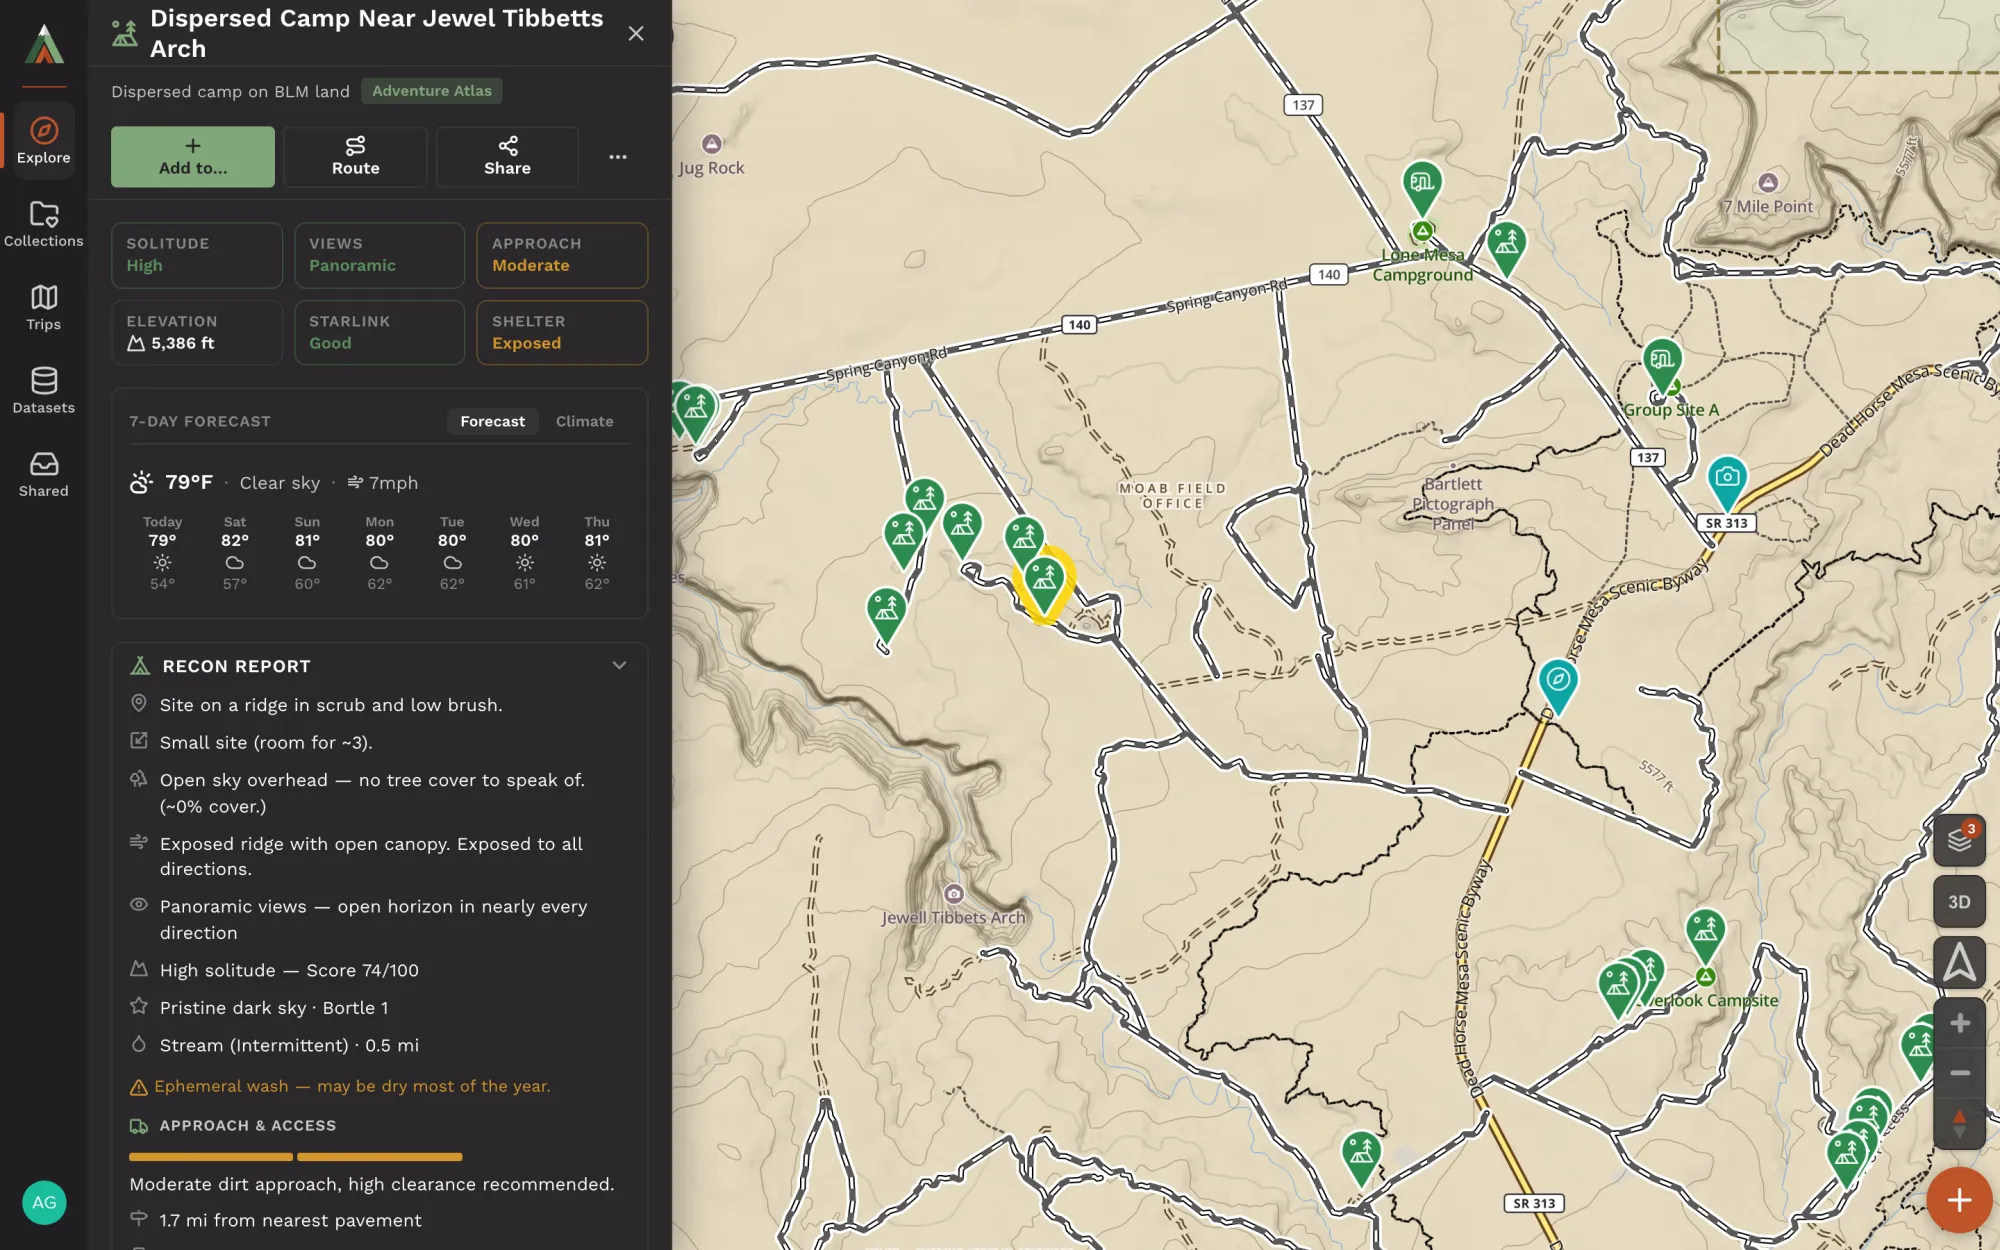Click the orange add floating button
Viewport: 2000px width, 1250px height.
coord(1959,1200)
